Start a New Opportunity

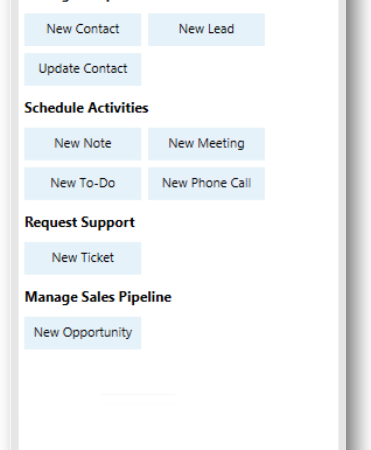(x=83, y=333)
